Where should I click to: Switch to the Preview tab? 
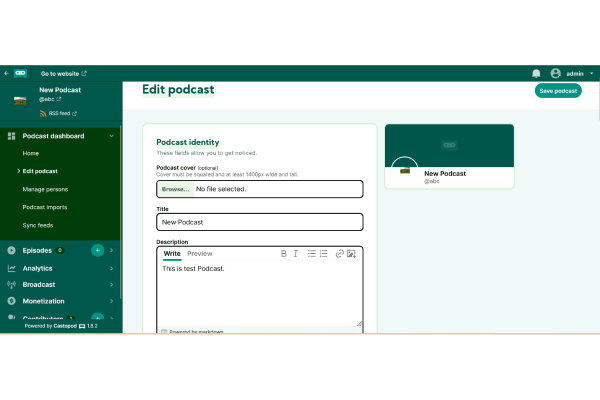(200, 254)
